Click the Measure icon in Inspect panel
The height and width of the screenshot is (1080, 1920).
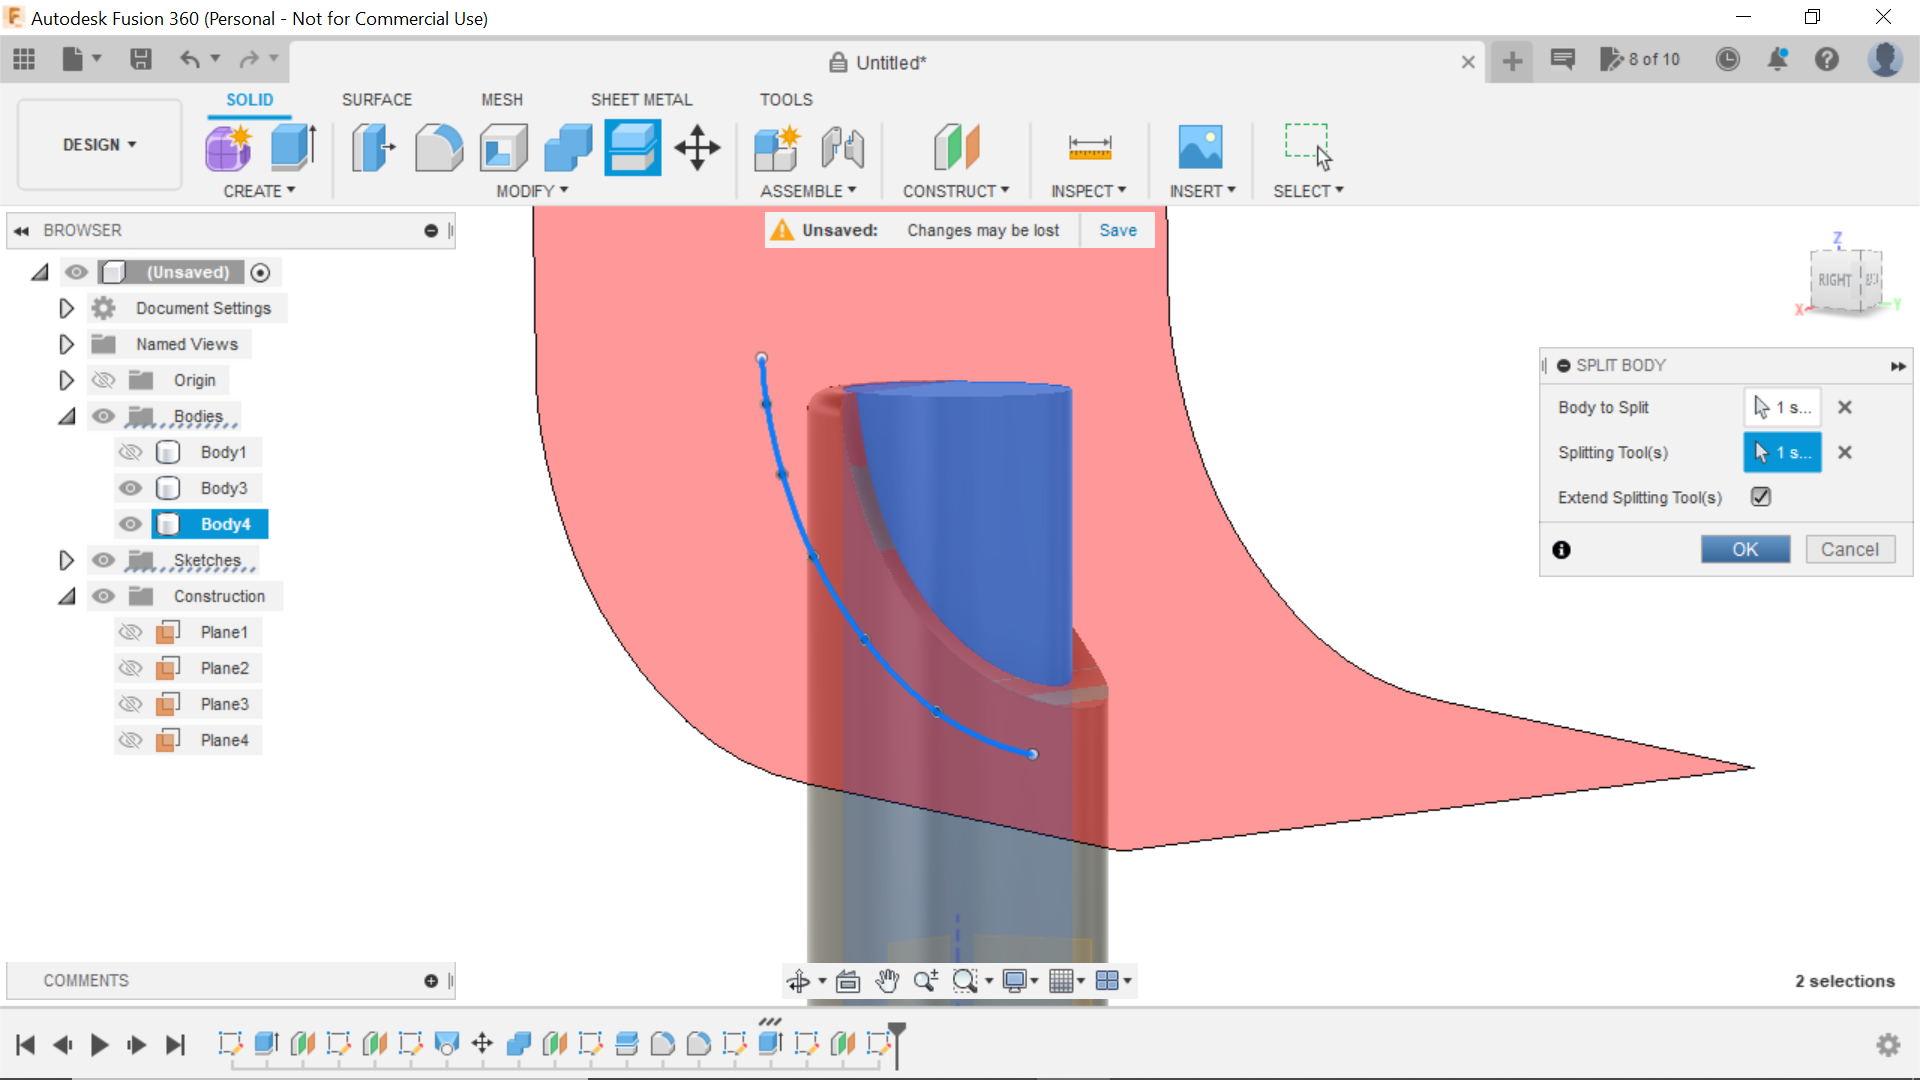click(x=1089, y=147)
